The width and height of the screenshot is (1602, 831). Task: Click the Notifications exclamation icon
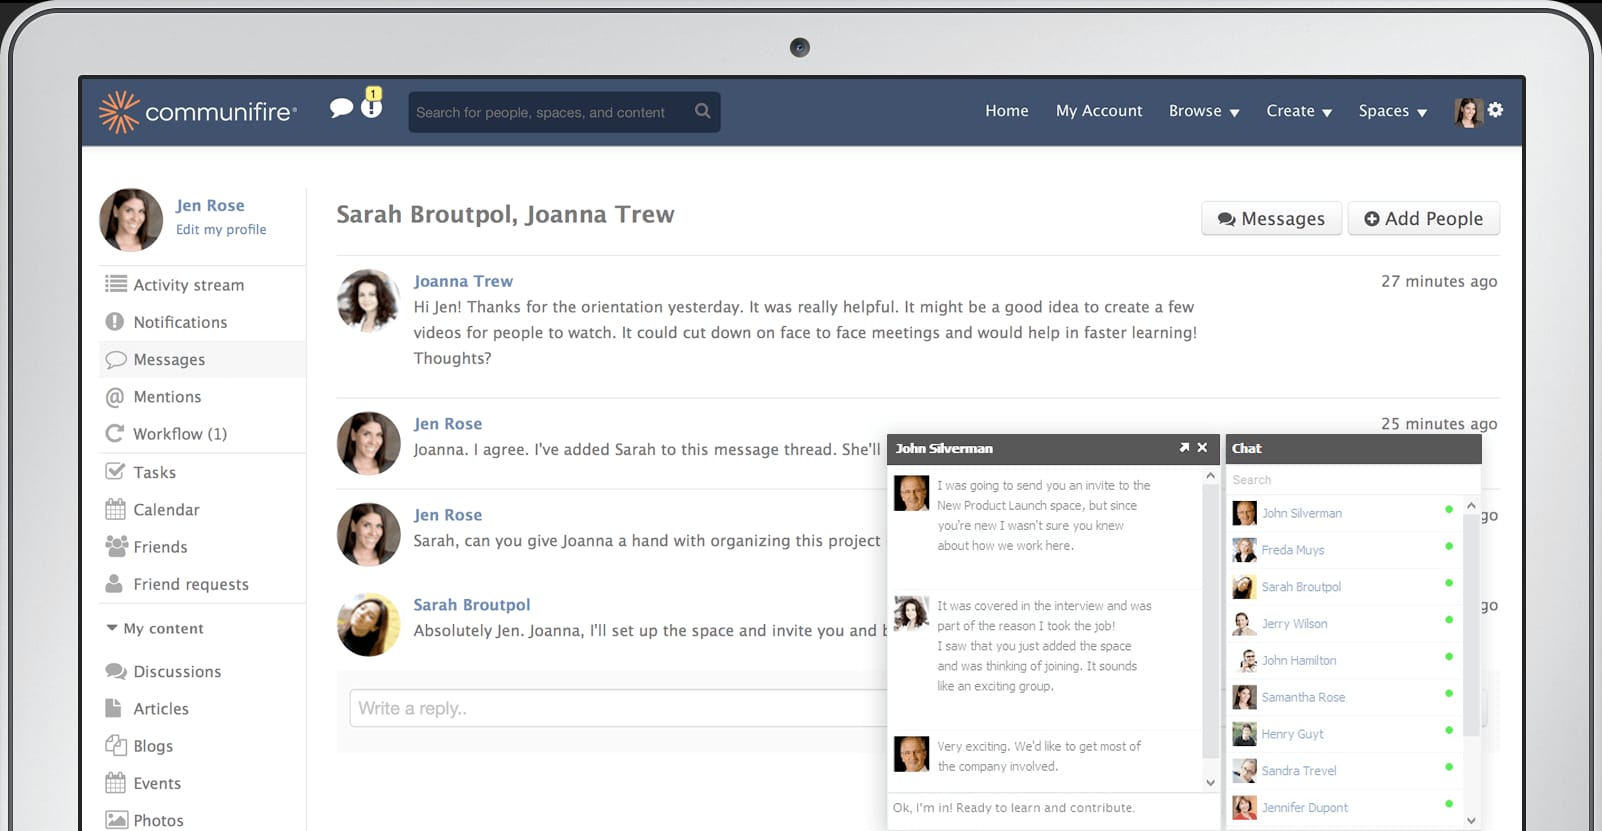(x=115, y=321)
